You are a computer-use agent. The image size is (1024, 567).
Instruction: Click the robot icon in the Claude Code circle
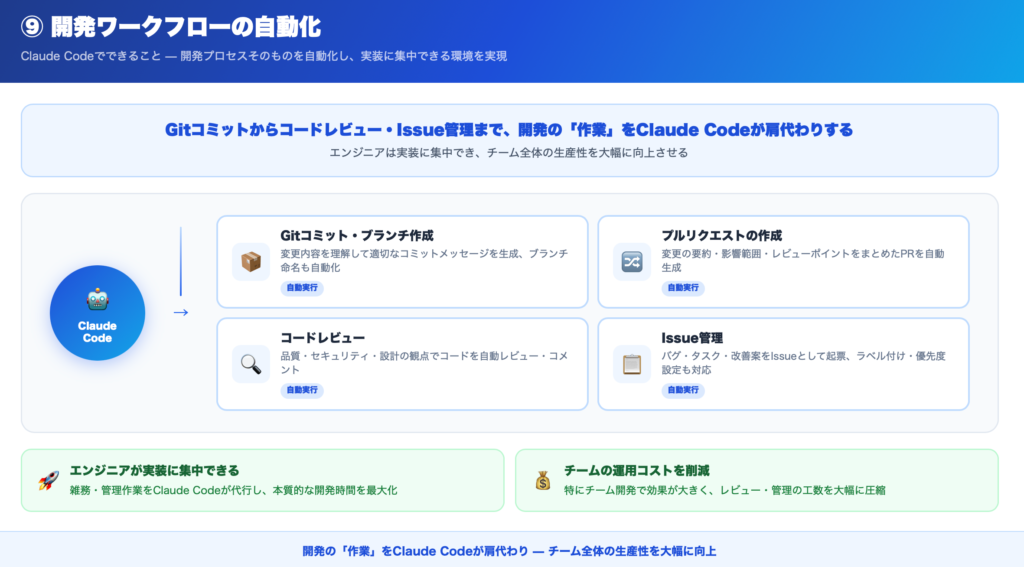click(x=97, y=299)
